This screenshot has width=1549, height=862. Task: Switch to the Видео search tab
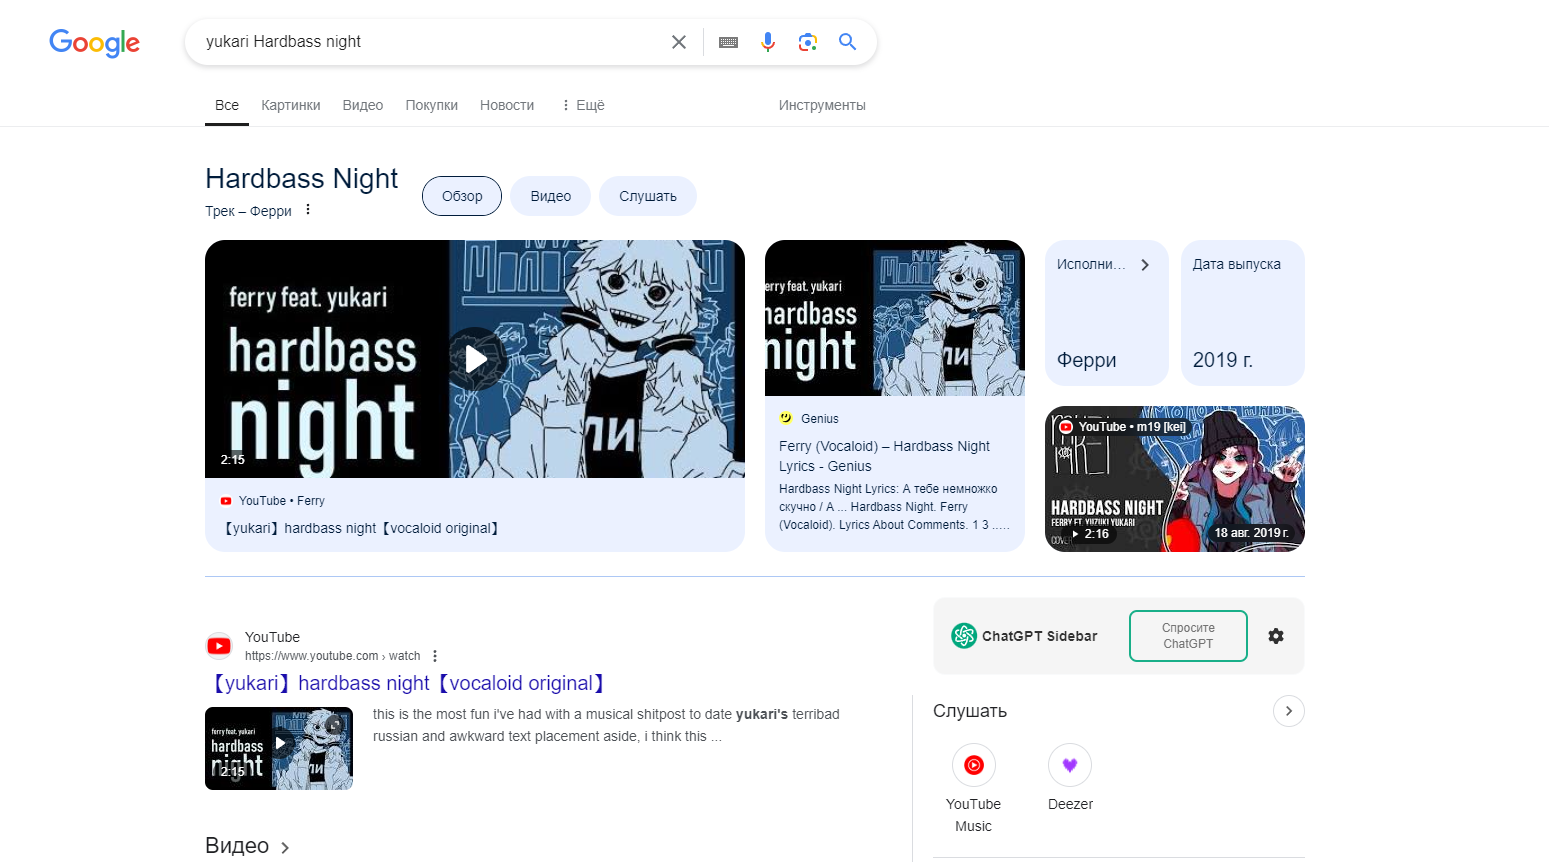[x=363, y=105]
